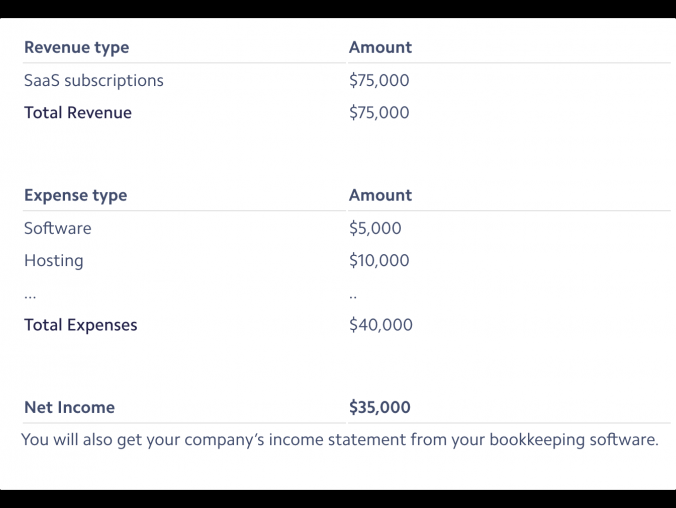Click the Amount header in expenses table
This screenshot has height=508, width=676.
click(380, 195)
